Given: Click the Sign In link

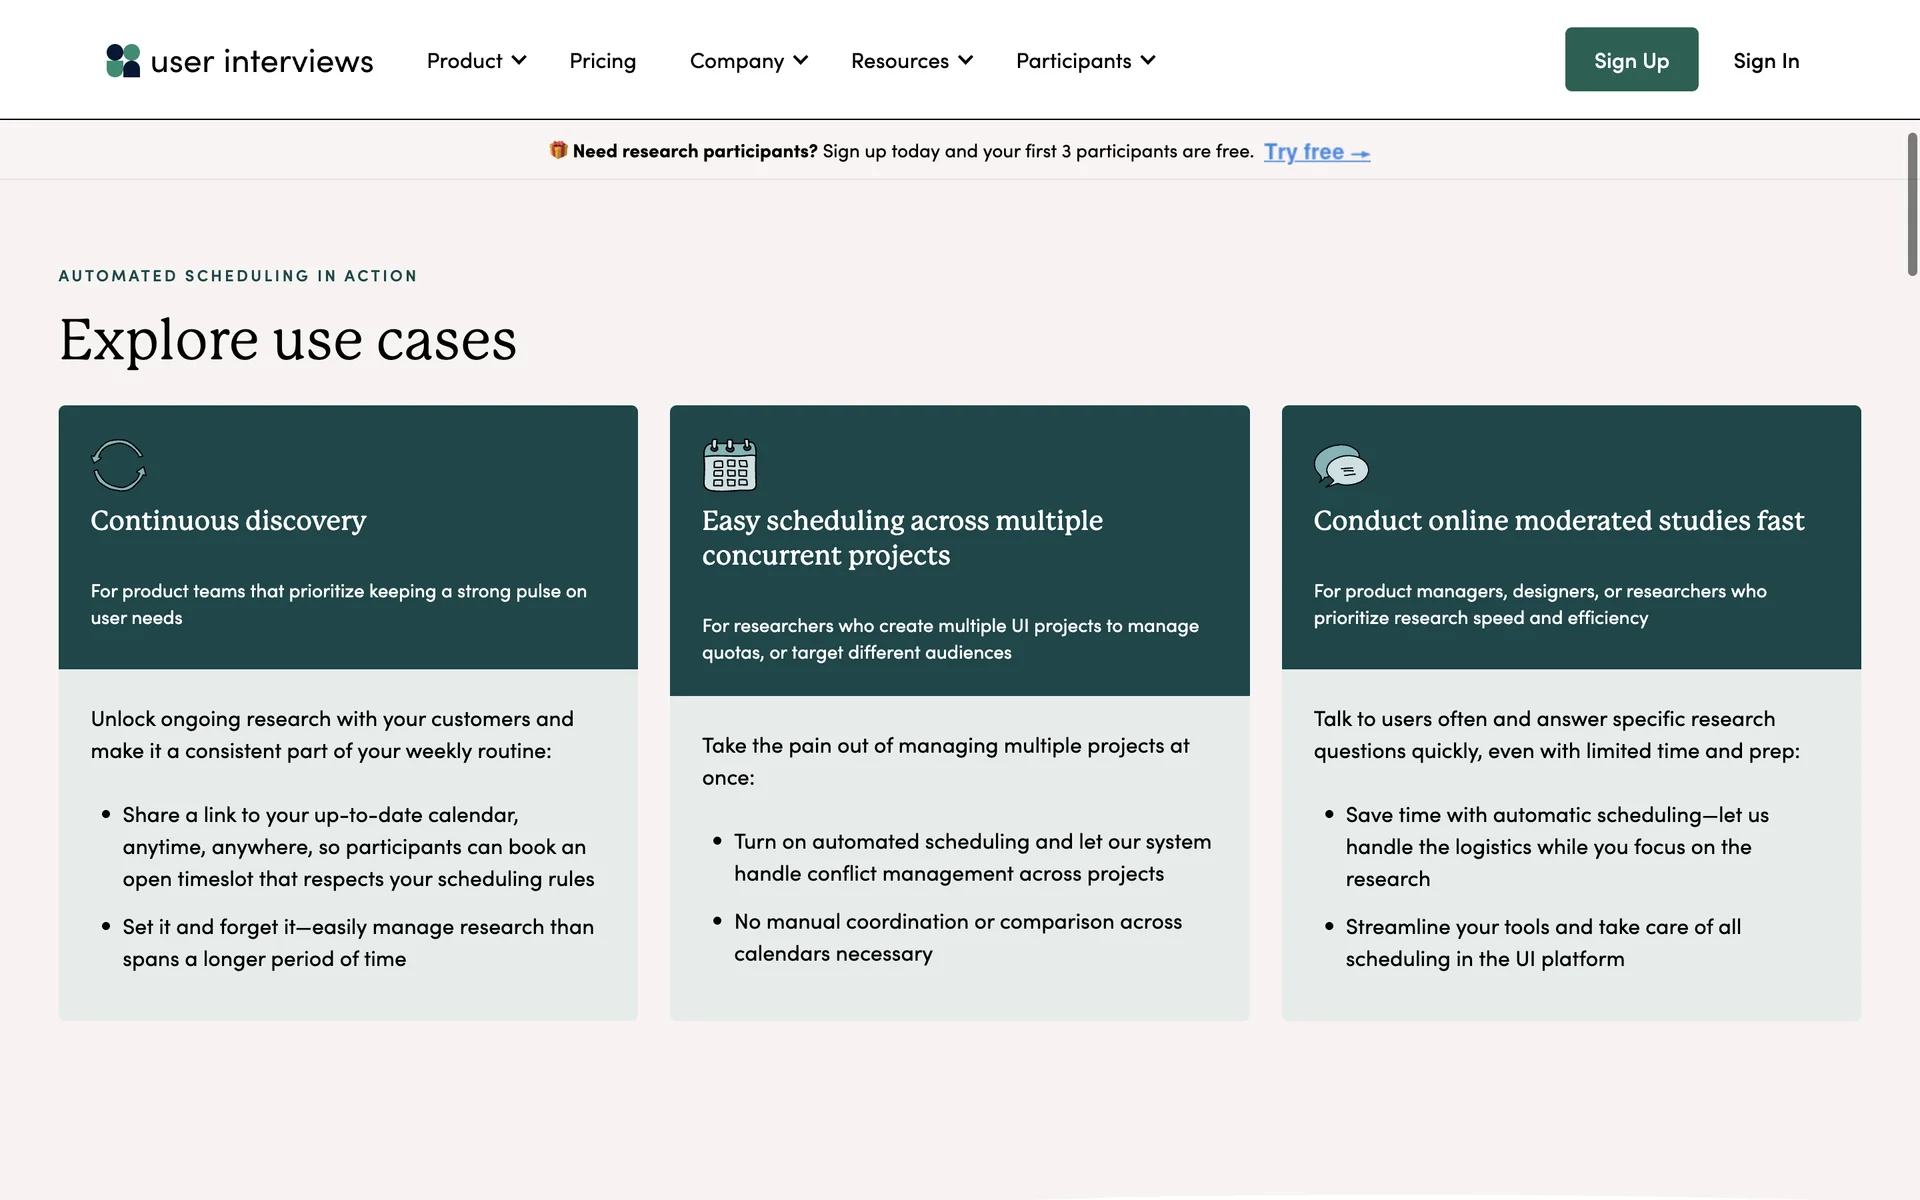Looking at the screenshot, I should tap(1766, 61).
